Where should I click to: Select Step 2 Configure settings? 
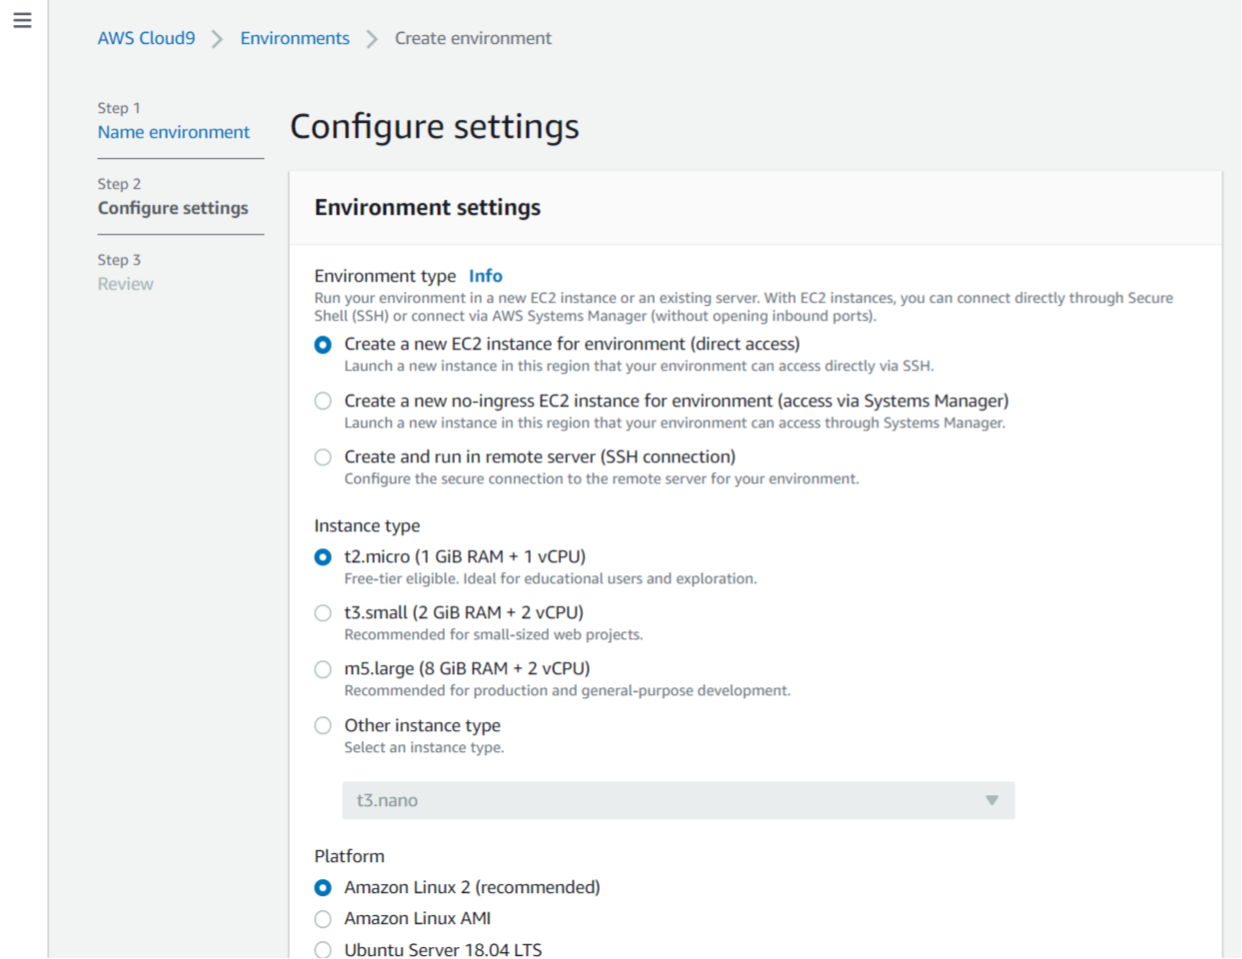(173, 208)
